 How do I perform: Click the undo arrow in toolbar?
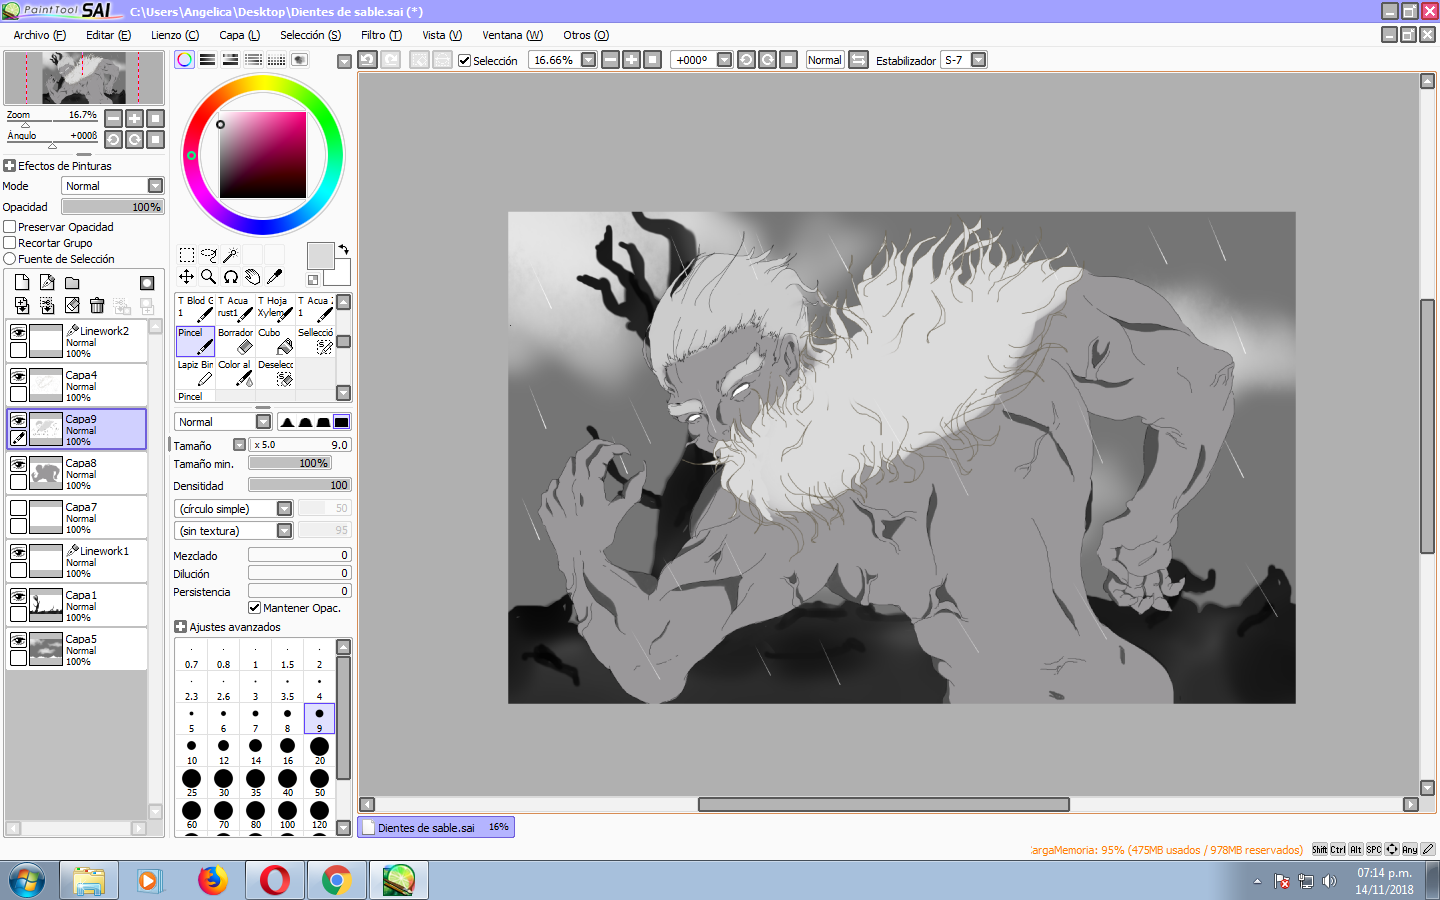367,60
